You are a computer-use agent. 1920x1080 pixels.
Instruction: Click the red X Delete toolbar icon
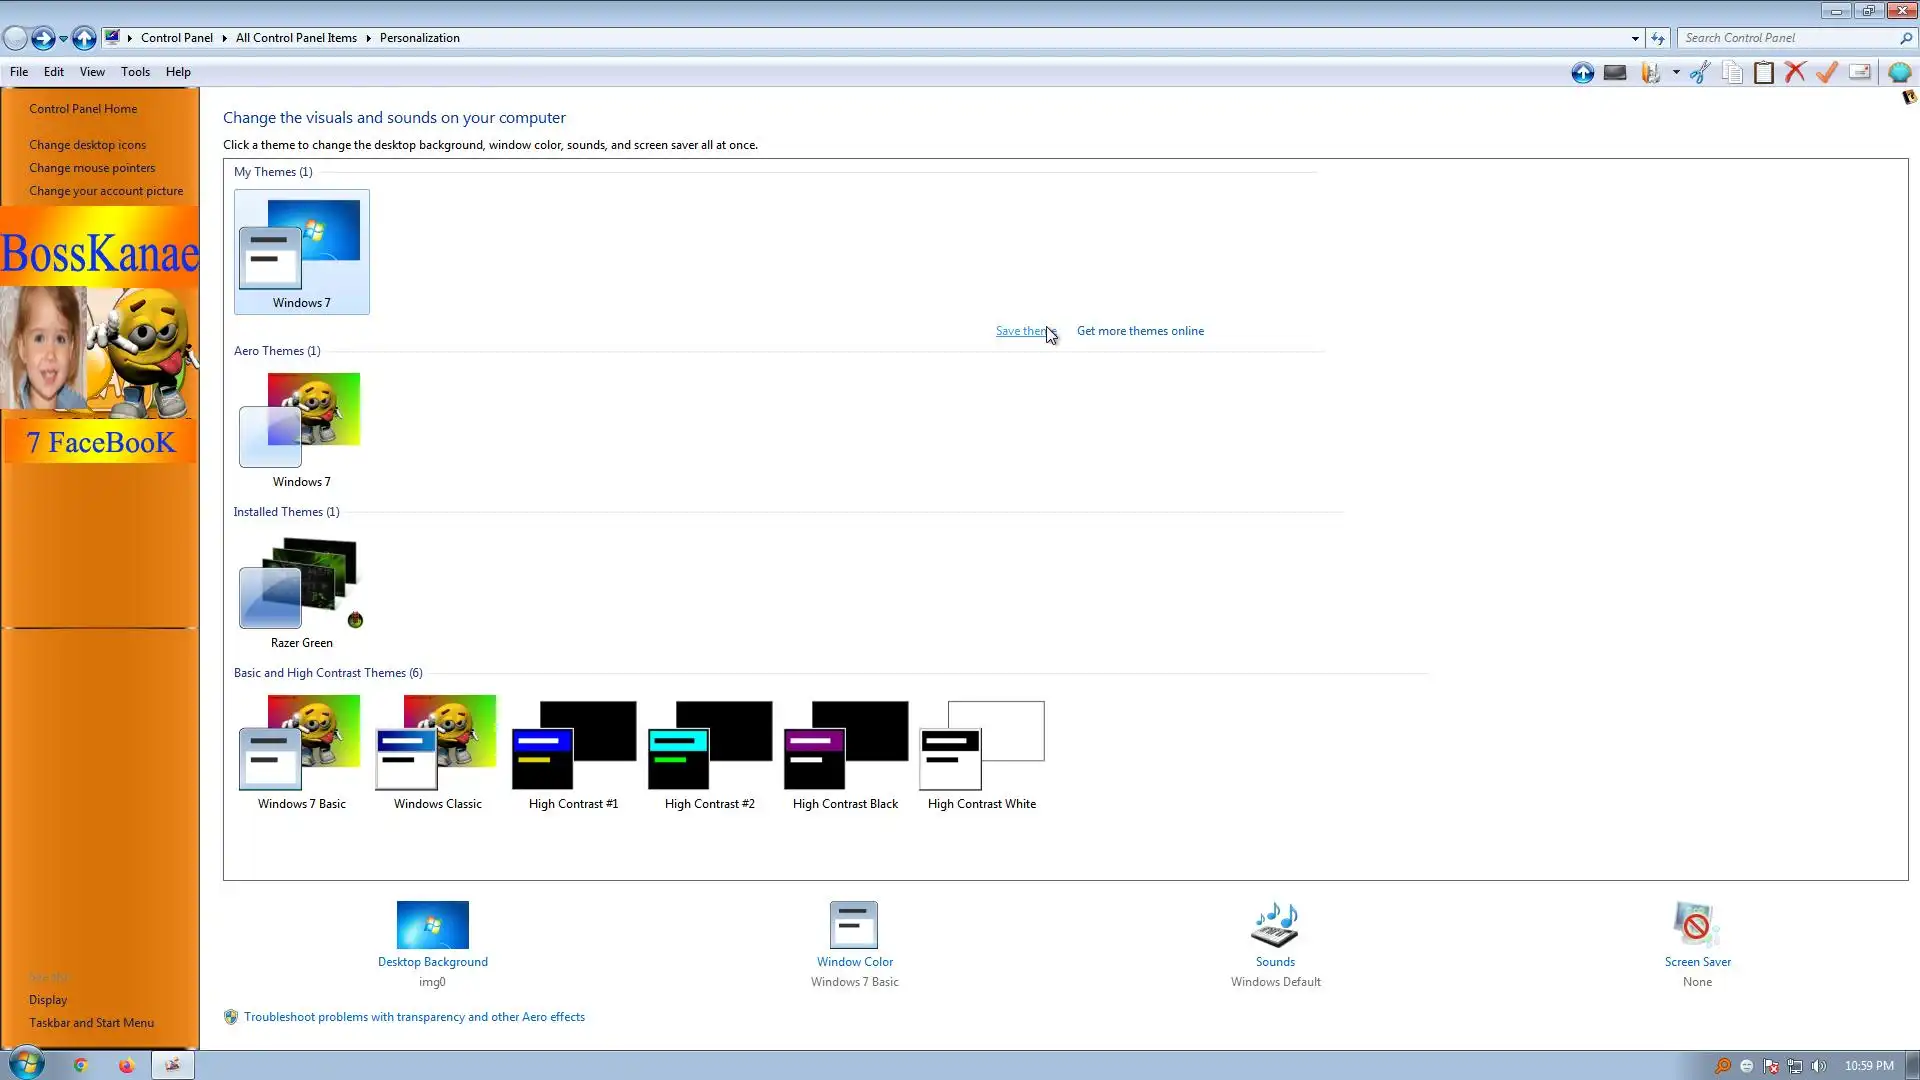pos(1795,72)
